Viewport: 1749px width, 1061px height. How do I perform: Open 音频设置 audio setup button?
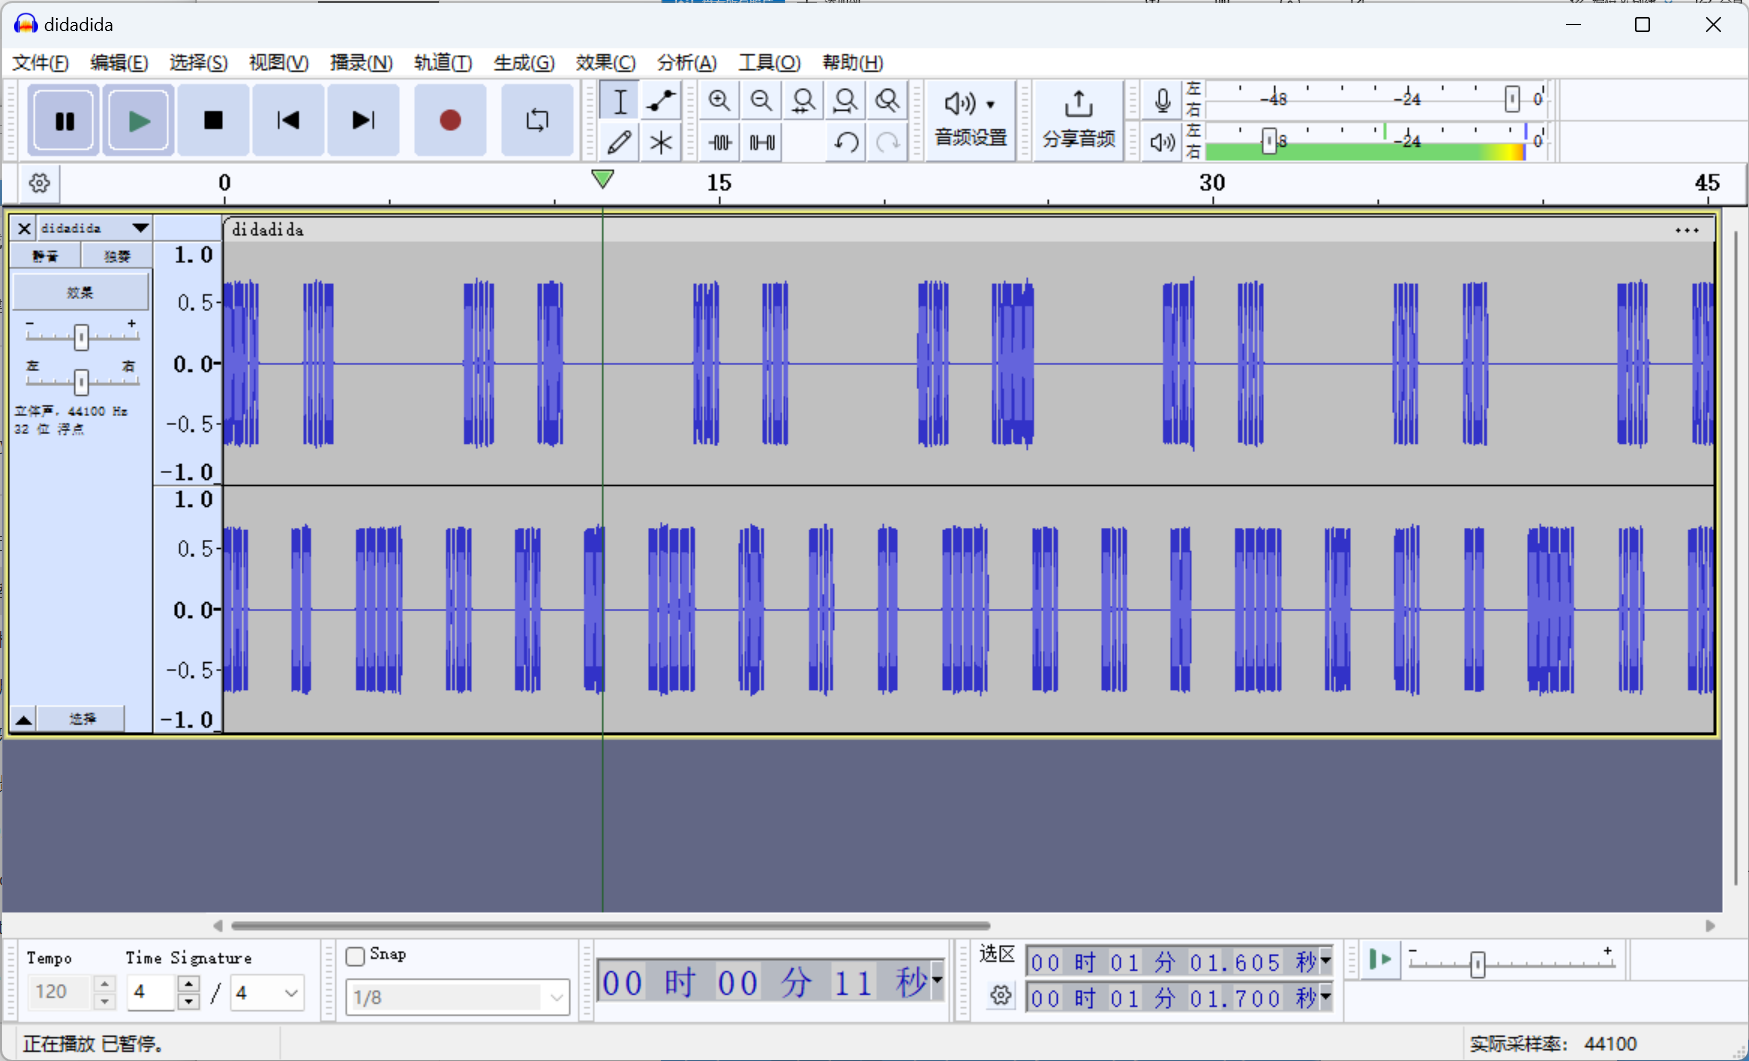tap(970, 121)
